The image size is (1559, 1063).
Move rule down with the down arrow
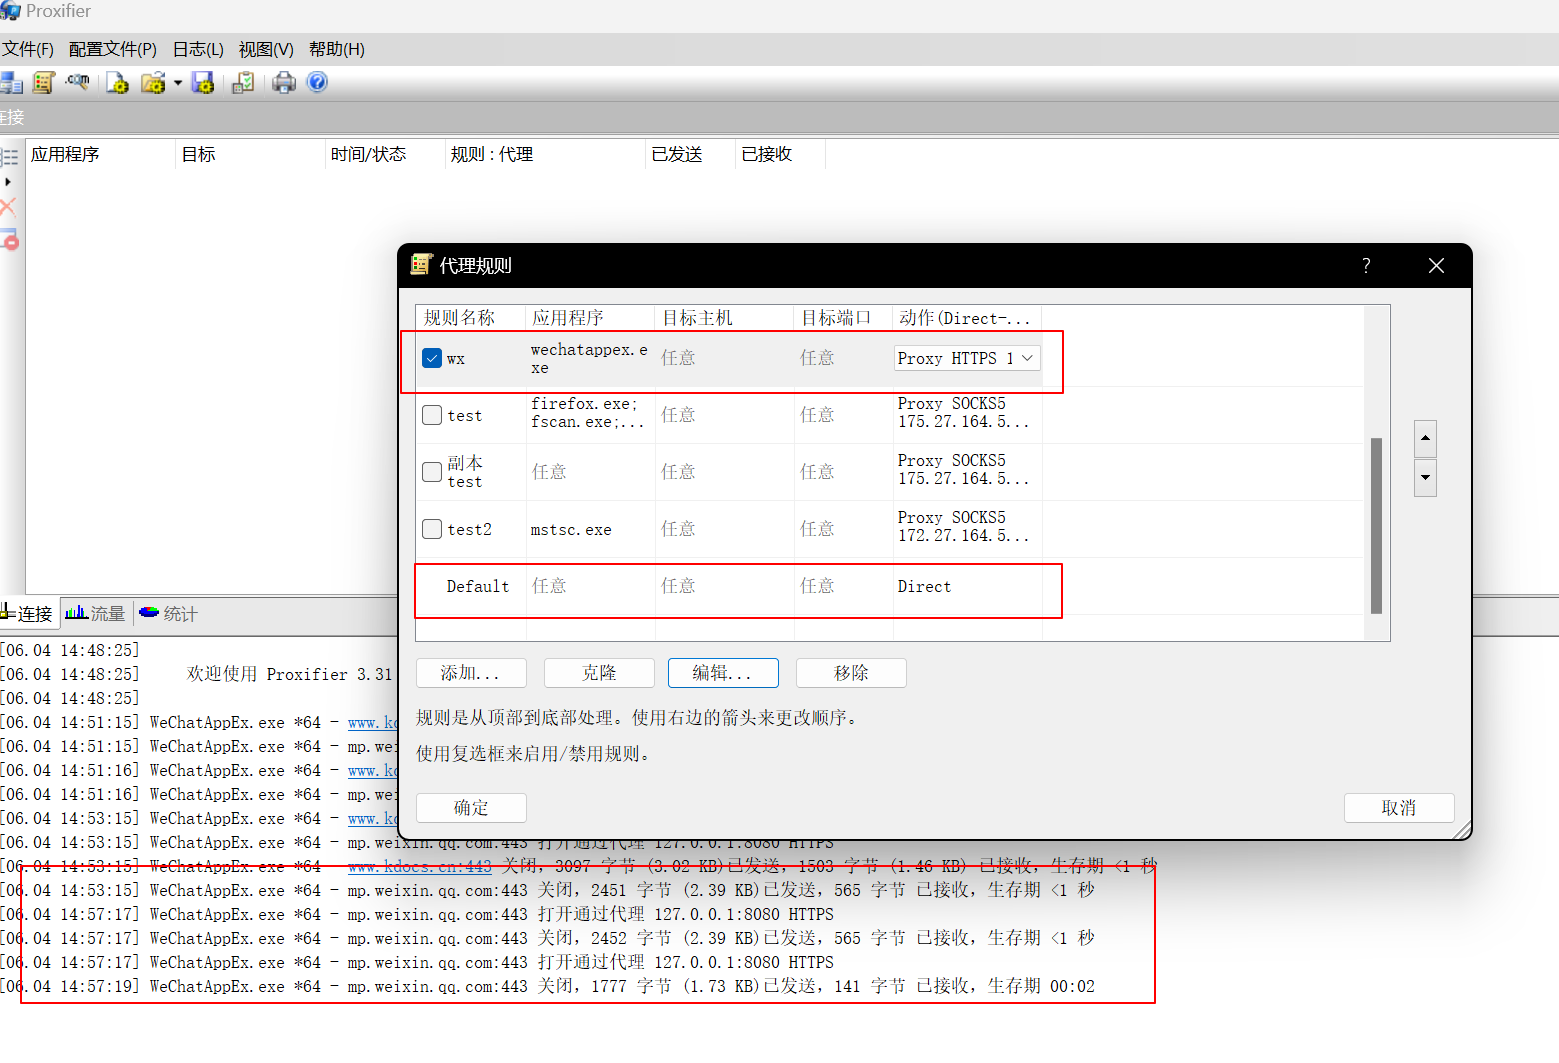click(1425, 478)
